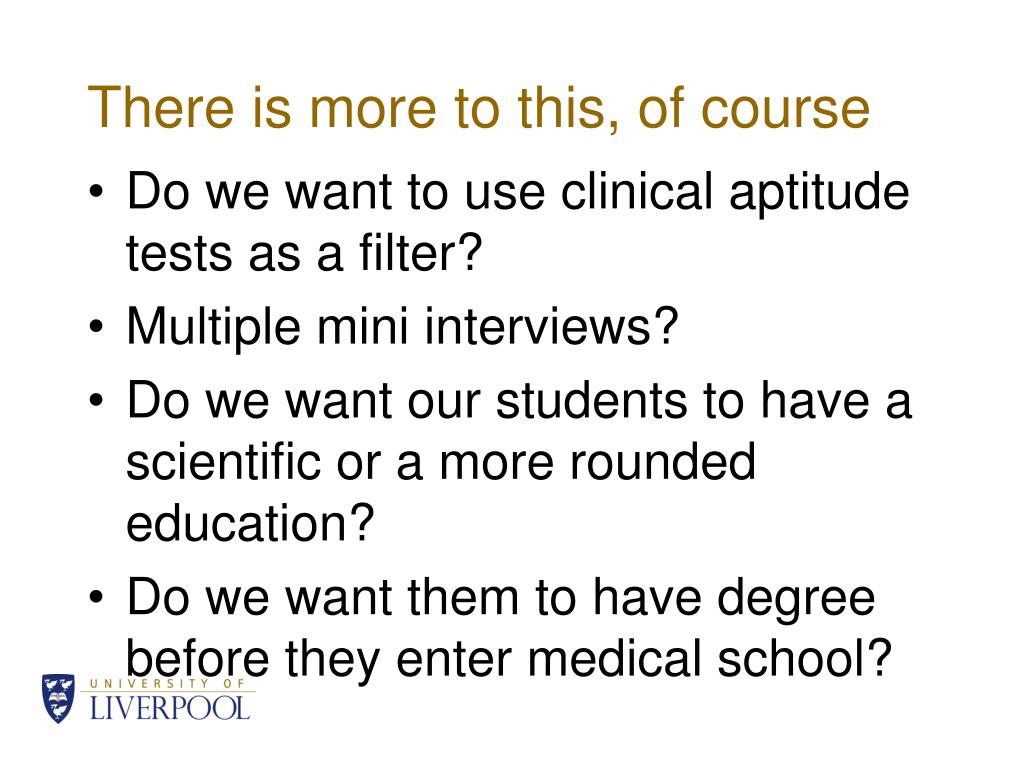Click the text 'our students to have a'
Image resolution: width=1024 pixels, height=768 pixels.
pyautogui.click(x=660, y=401)
